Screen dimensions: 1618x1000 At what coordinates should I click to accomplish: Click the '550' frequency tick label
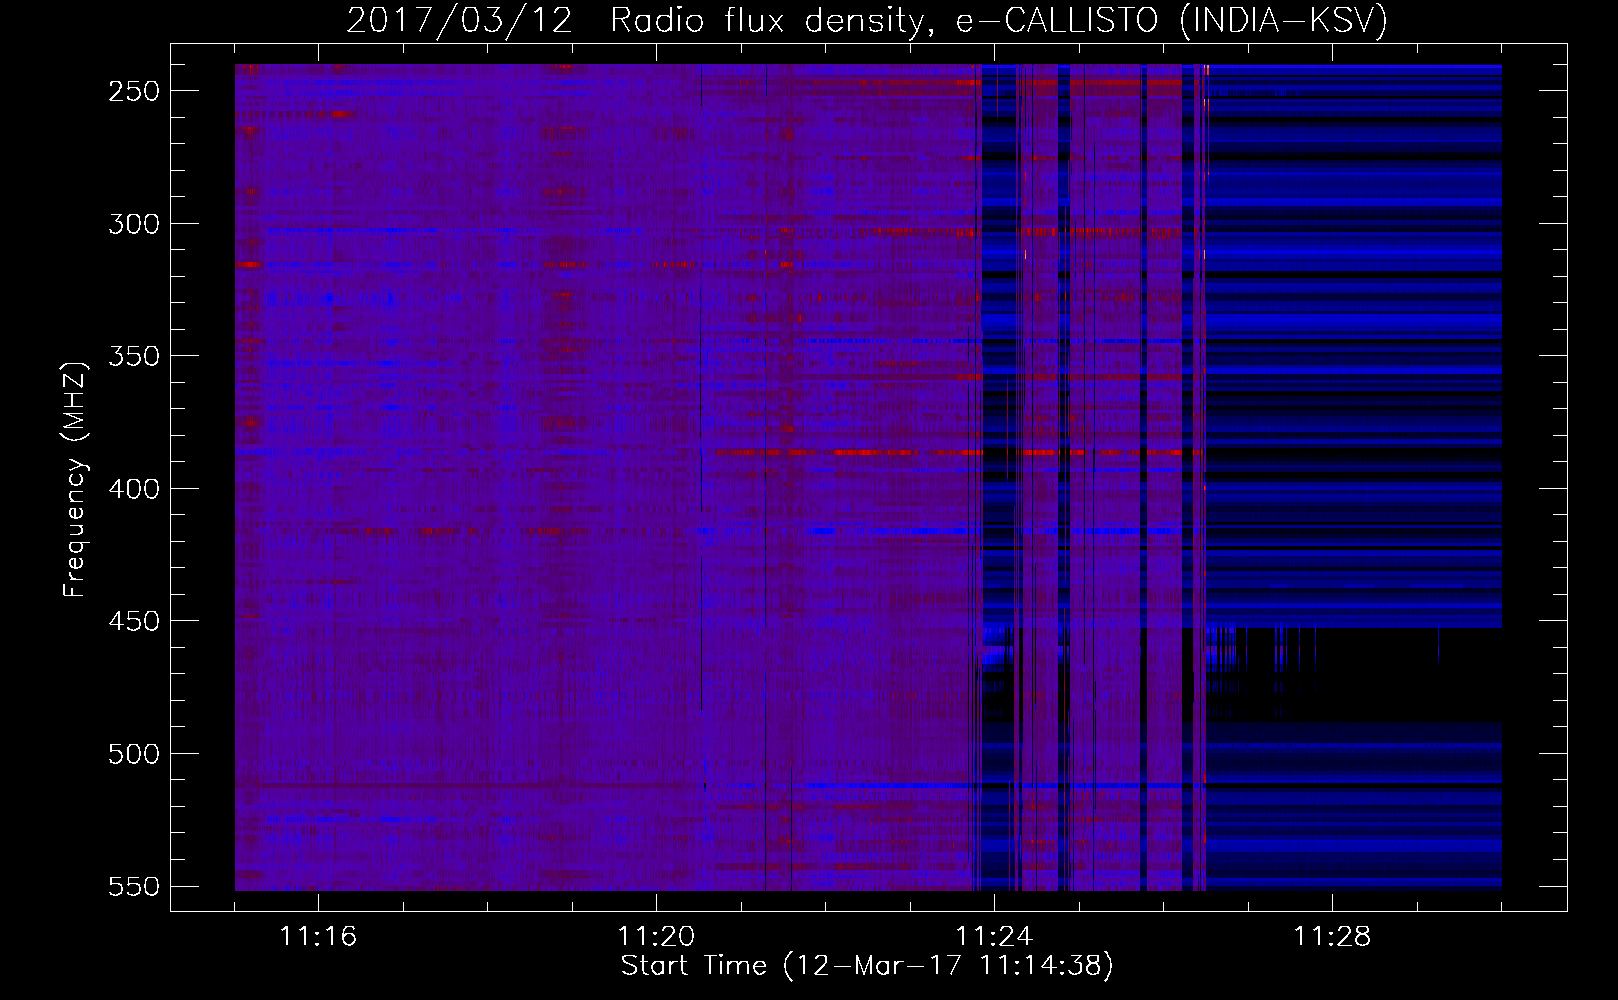point(134,887)
